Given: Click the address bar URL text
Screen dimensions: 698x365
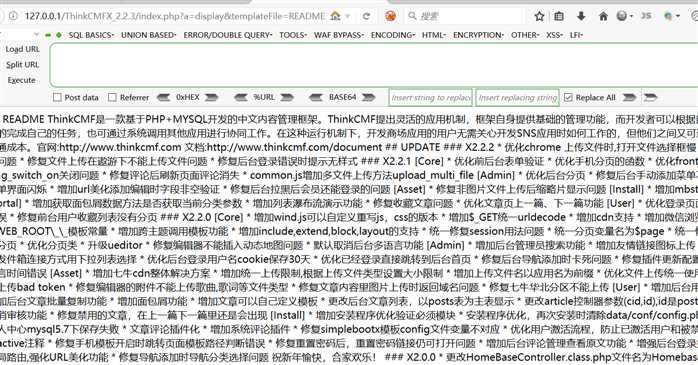Looking at the screenshot, I should 175,16.
